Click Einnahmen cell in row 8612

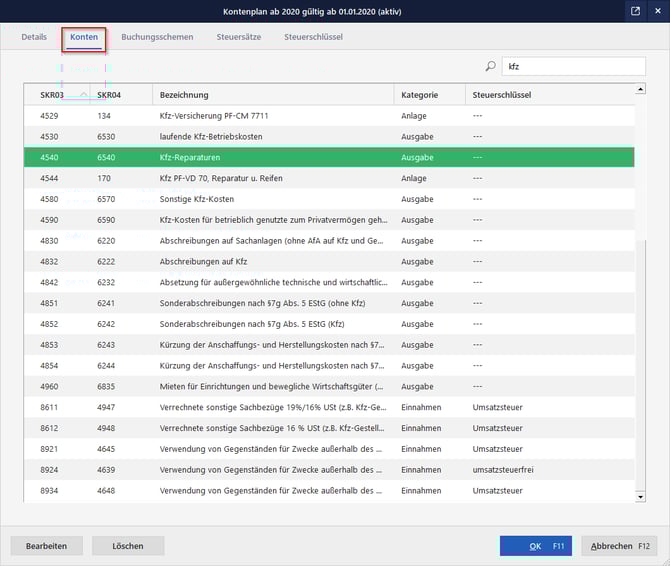click(421, 428)
